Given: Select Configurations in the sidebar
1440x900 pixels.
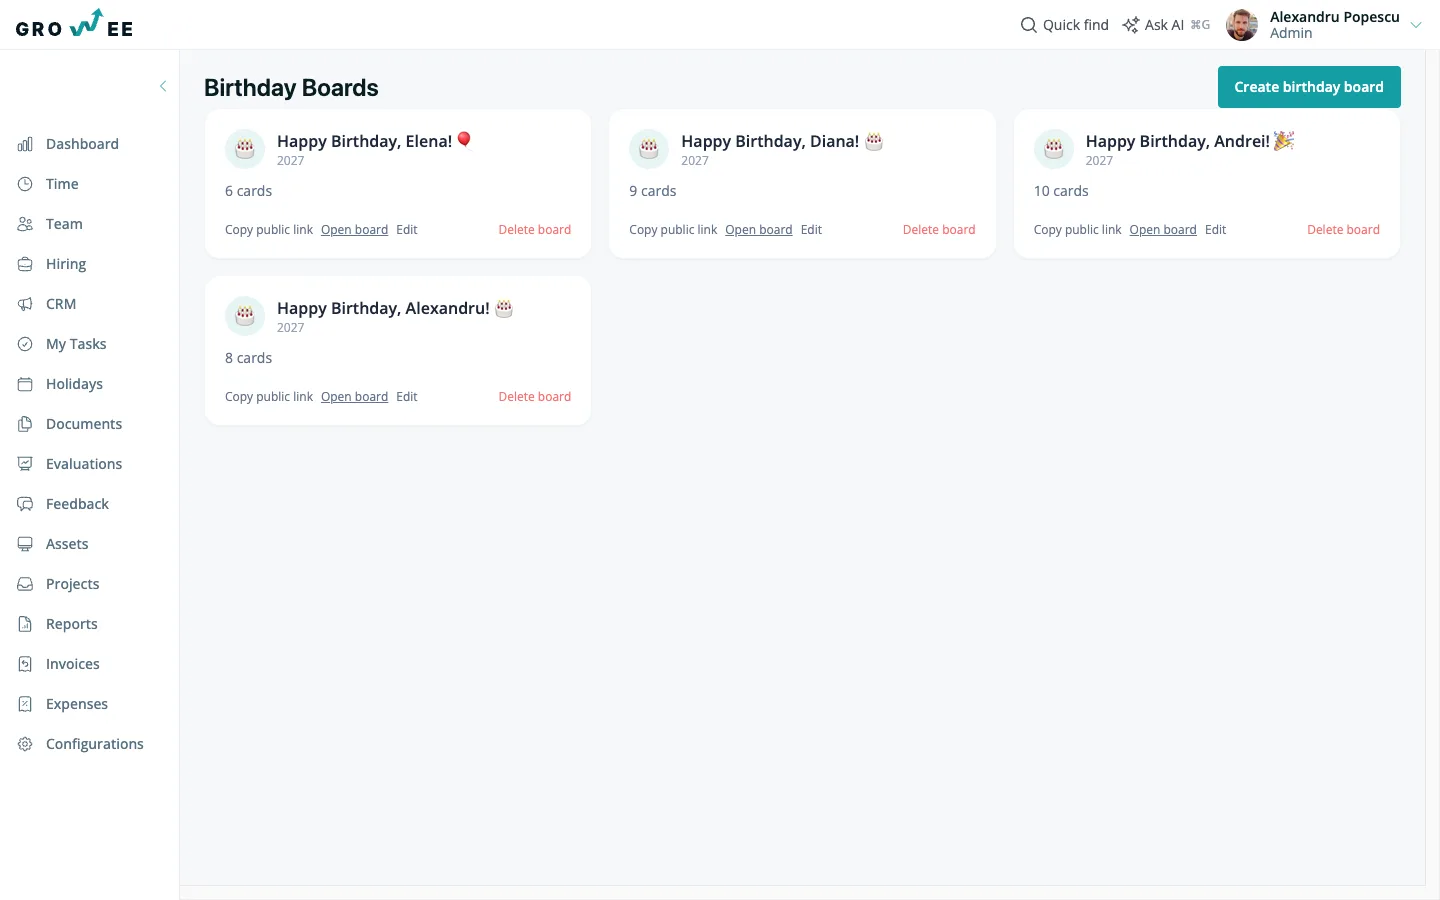Looking at the screenshot, I should pyautogui.click(x=95, y=744).
